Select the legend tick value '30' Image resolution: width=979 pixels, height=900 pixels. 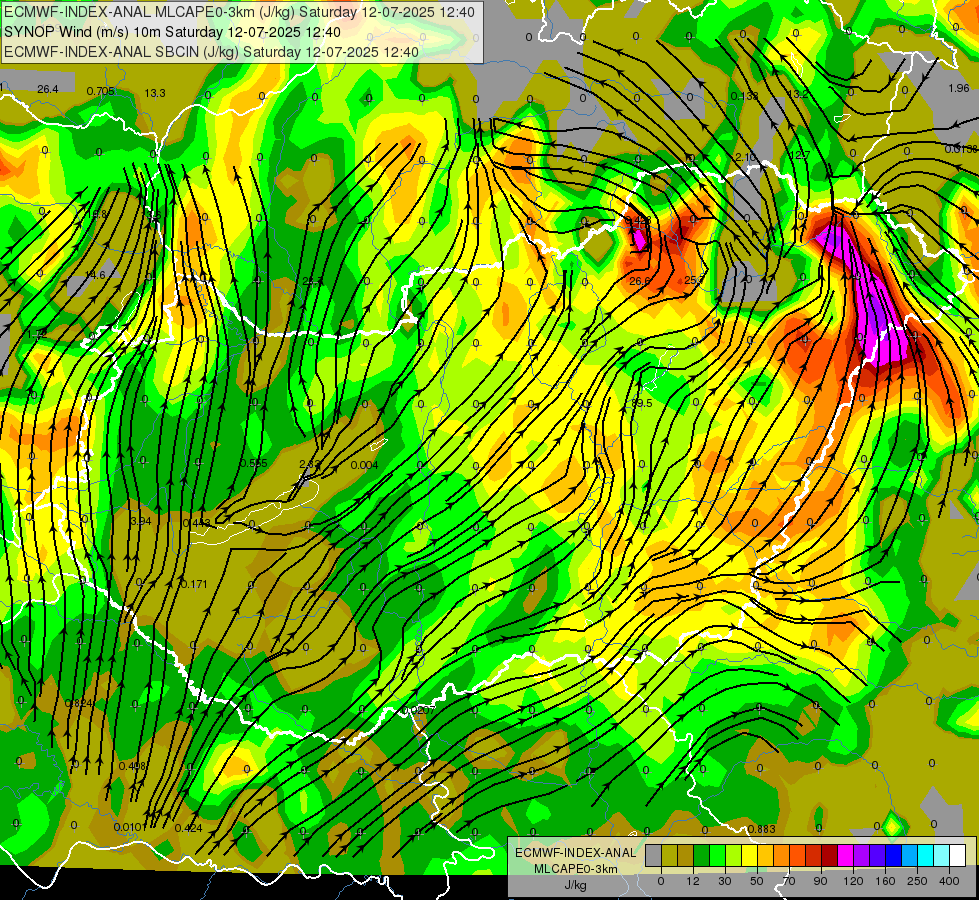coord(725,881)
